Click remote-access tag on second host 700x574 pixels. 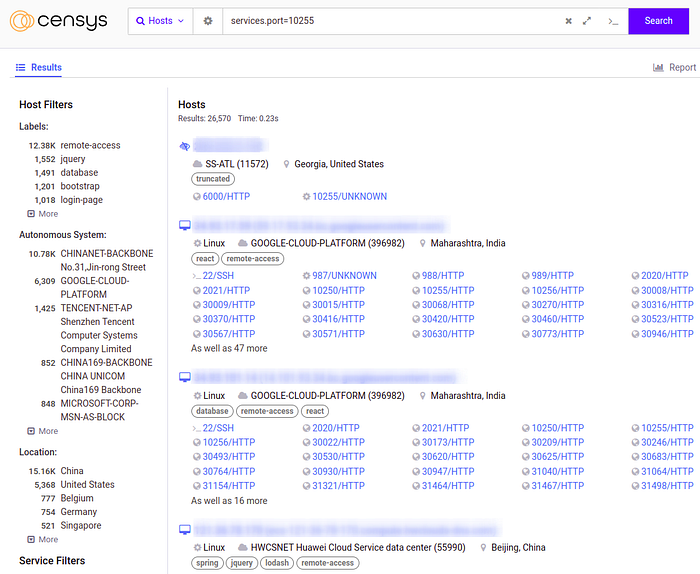pyautogui.click(x=253, y=259)
